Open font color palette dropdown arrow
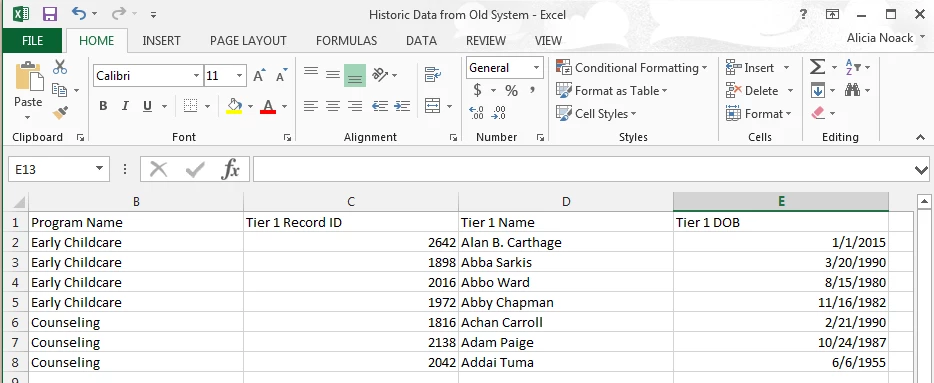This screenshot has height=383, width=934. click(x=284, y=107)
